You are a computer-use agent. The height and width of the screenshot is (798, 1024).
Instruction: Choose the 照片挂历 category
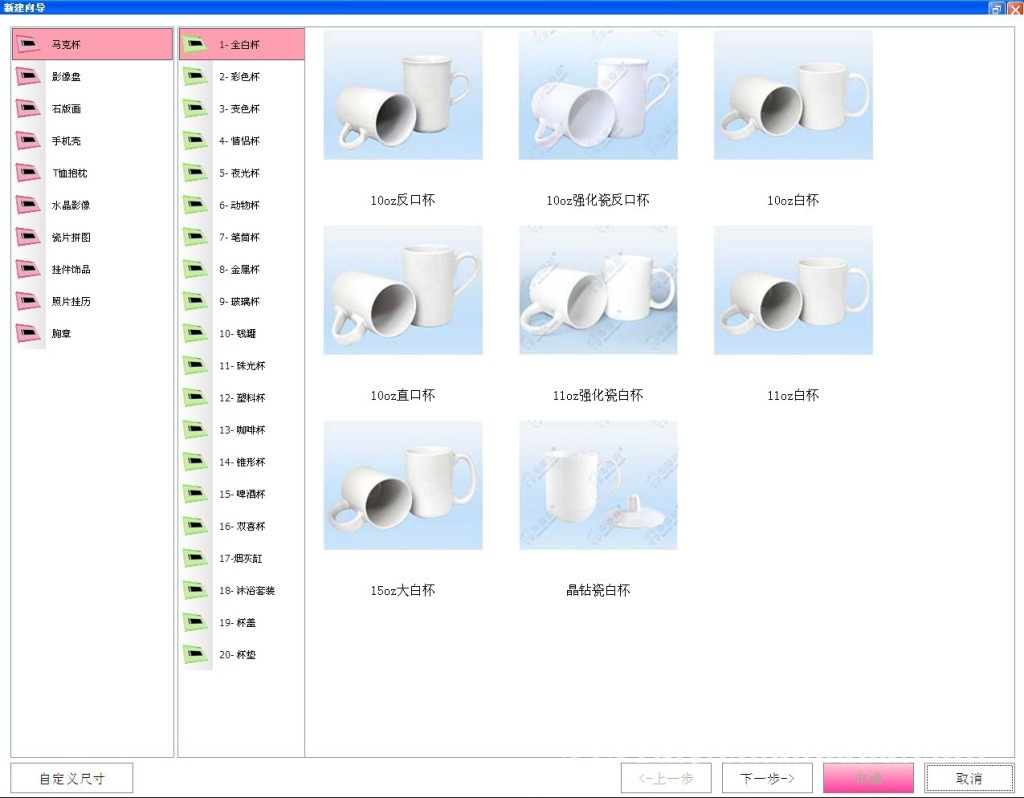(71, 301)
